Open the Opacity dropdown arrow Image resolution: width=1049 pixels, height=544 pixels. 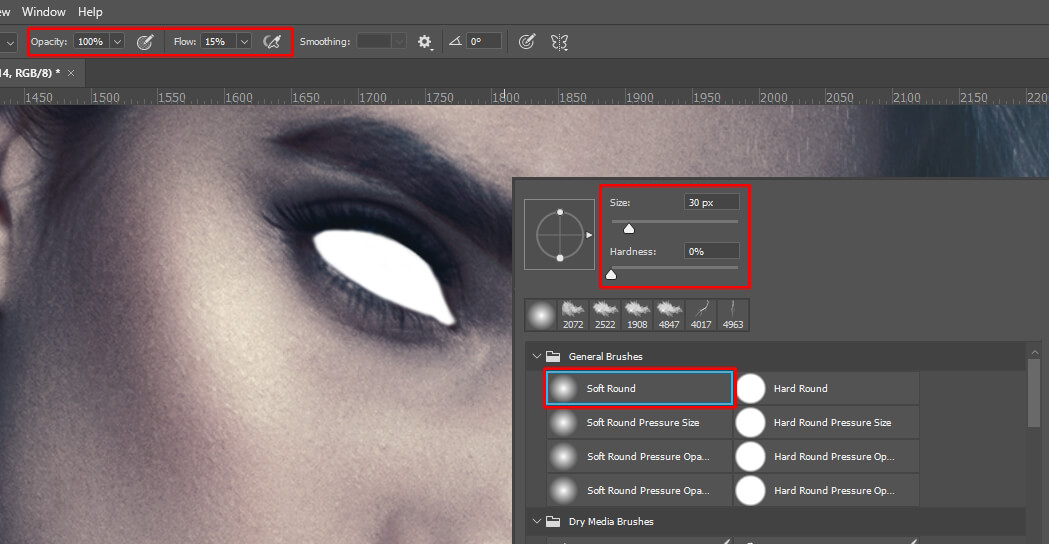[x=118, y=42]
